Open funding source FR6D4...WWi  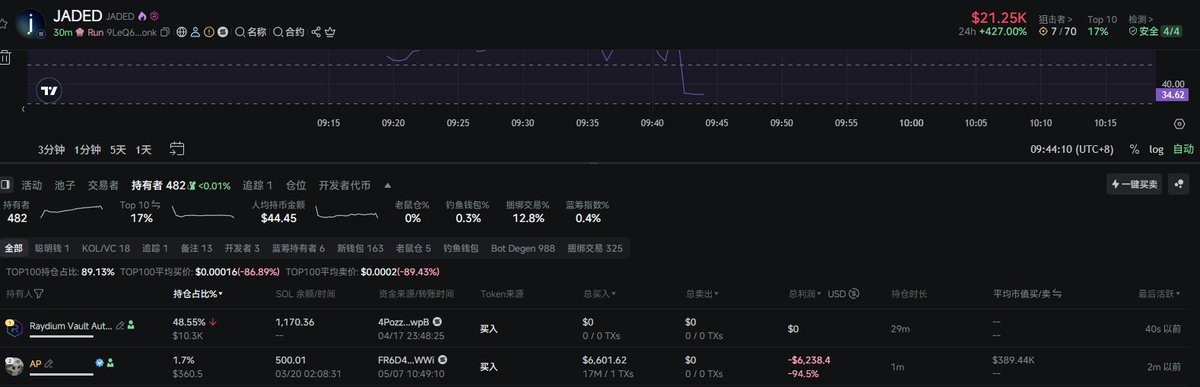point(405,359)
